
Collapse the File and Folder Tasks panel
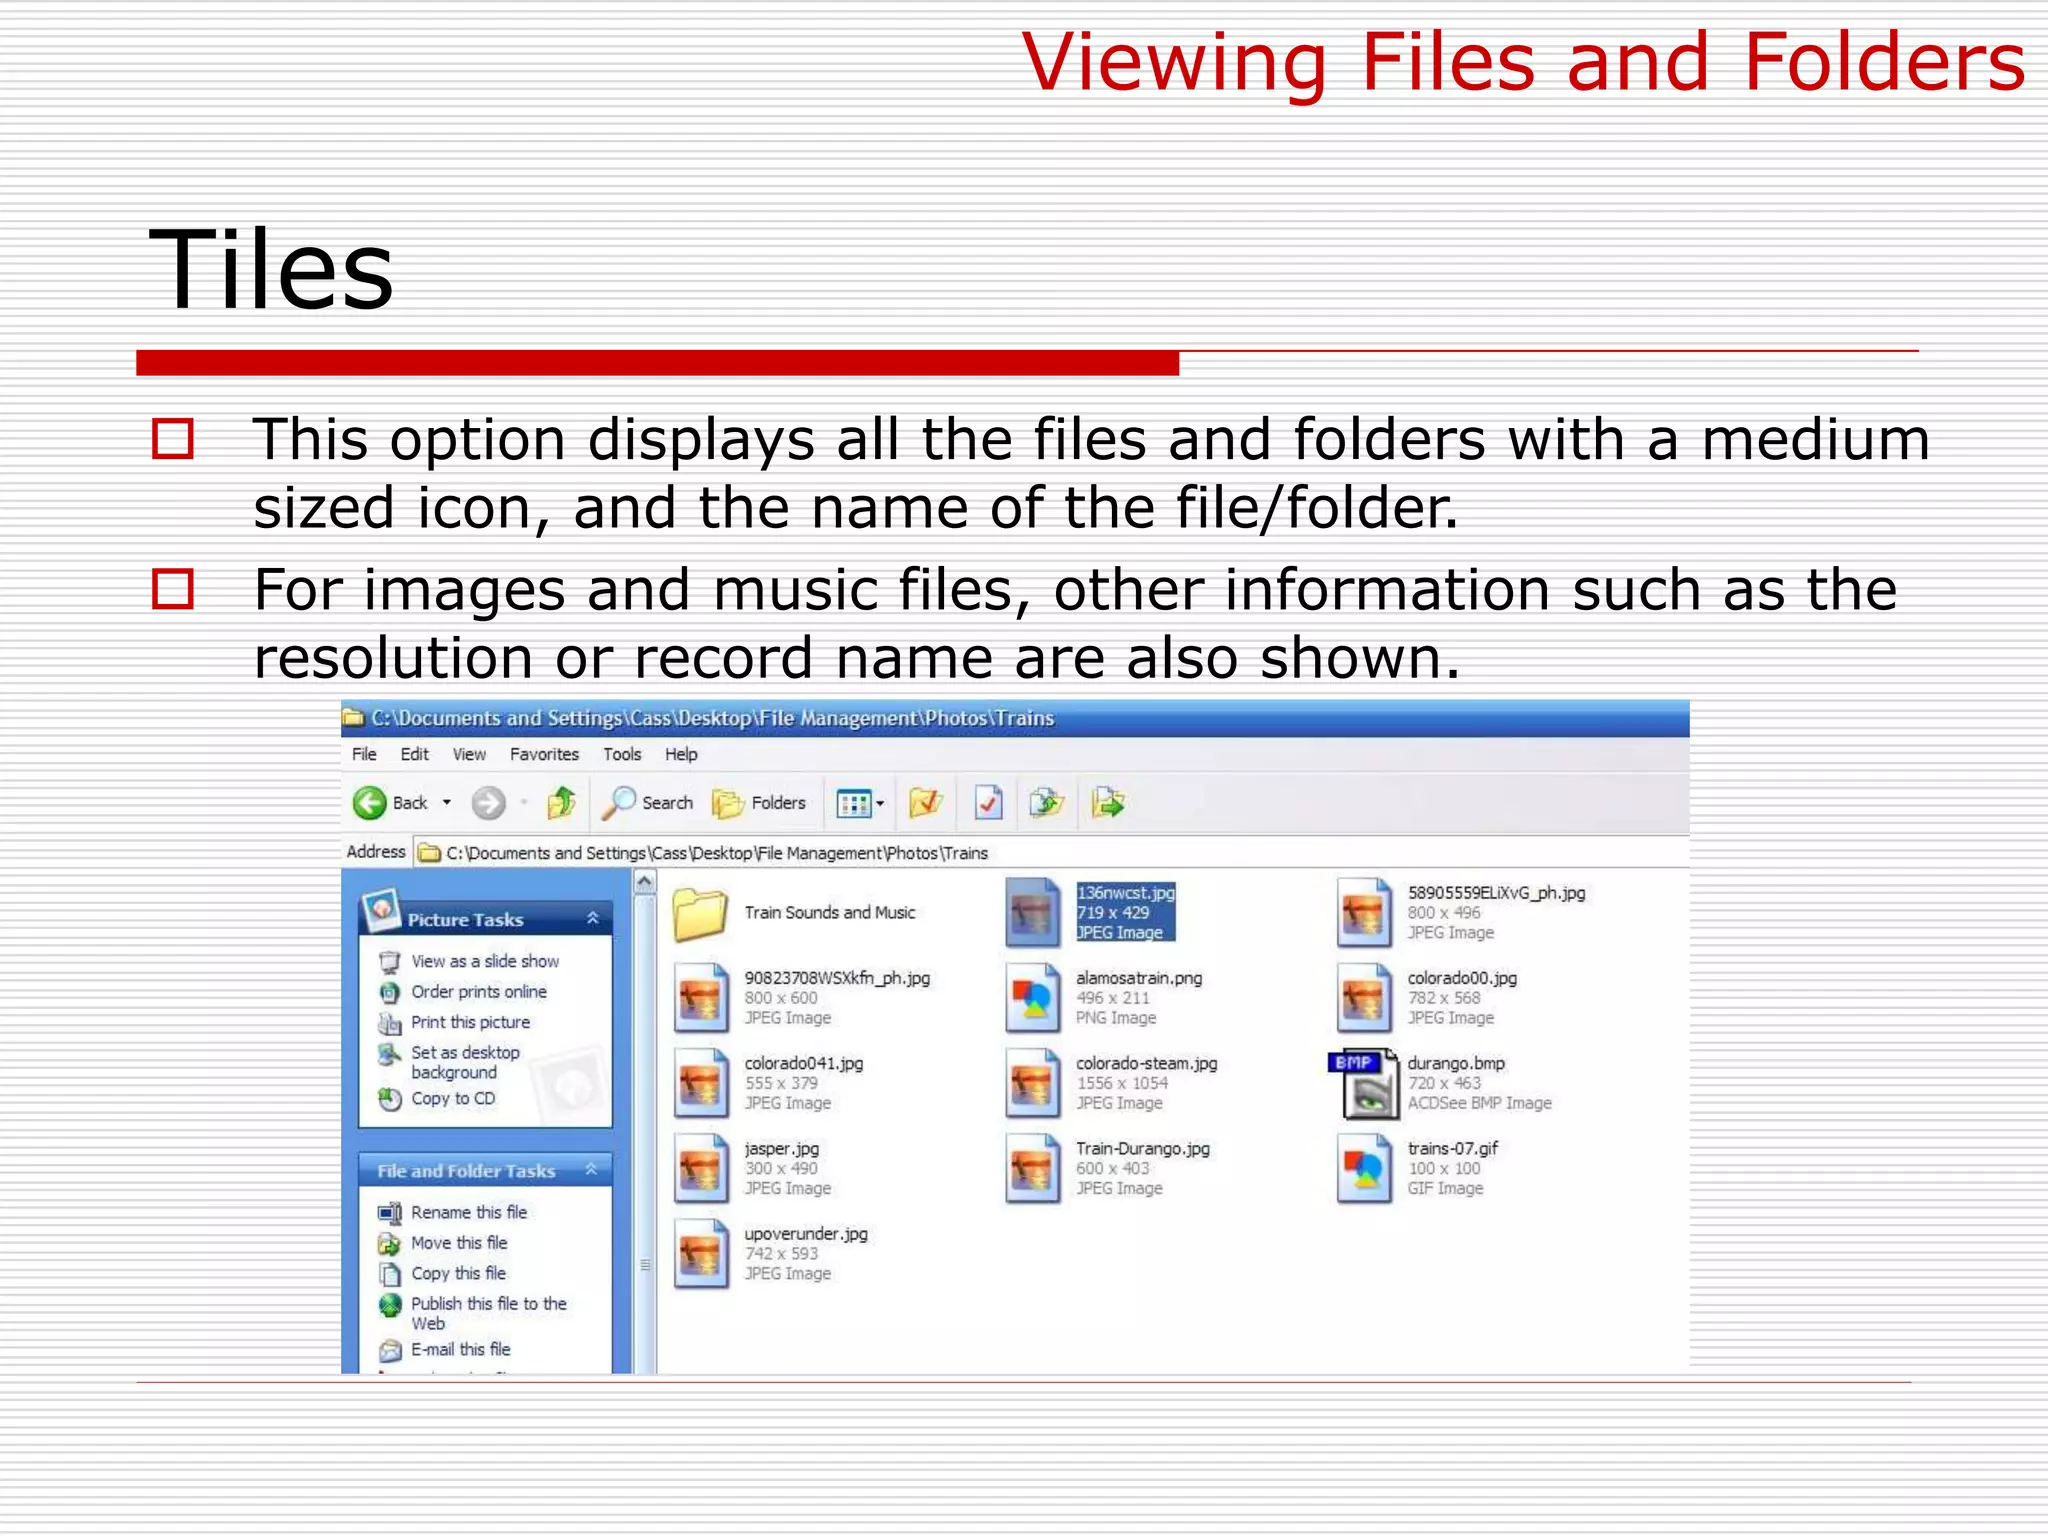coord(591,1169)
